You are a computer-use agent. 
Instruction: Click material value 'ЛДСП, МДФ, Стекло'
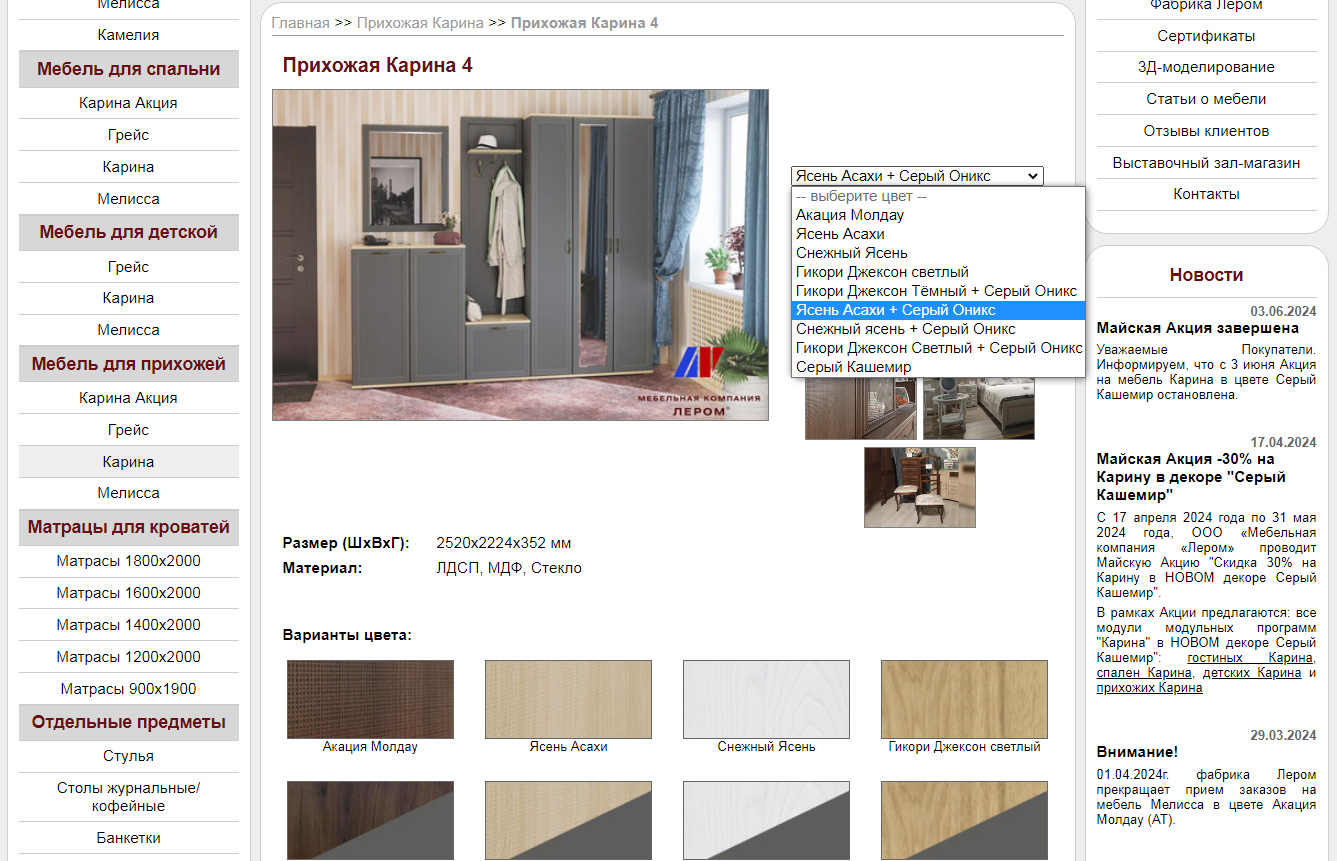click(509, 569)
